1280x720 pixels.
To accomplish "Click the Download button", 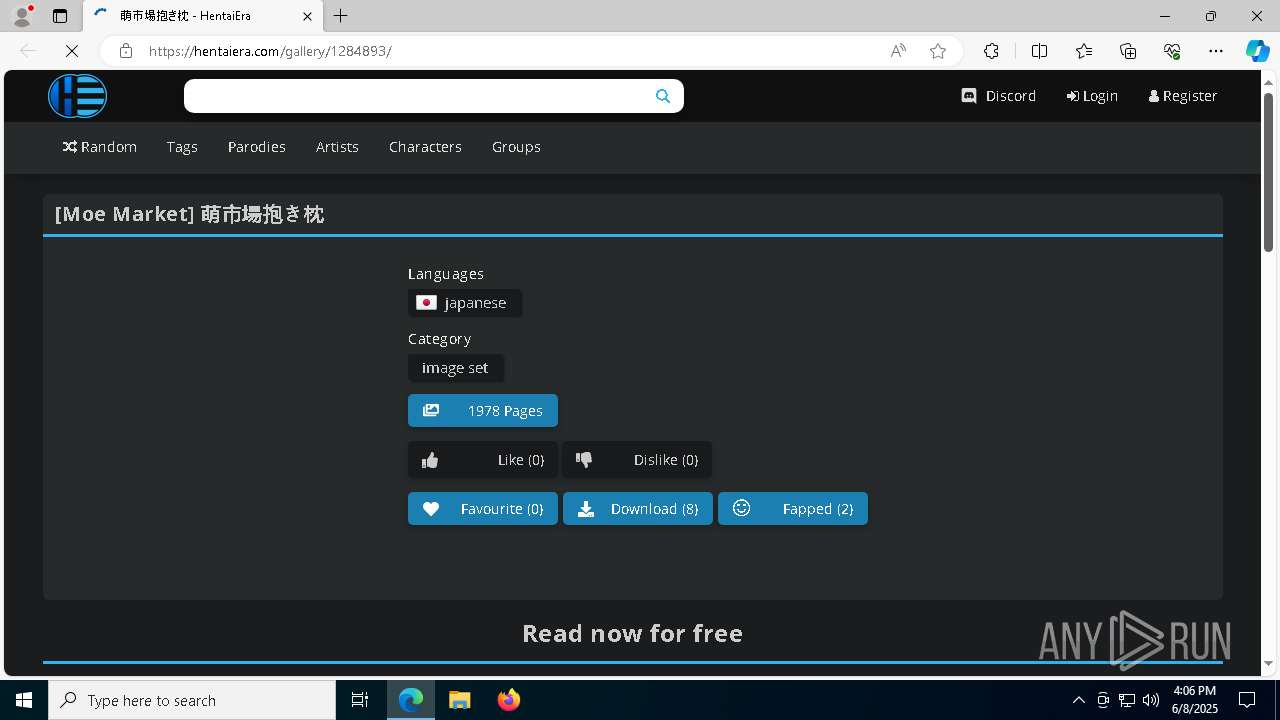I will pyautogui.click(x=638, y=509).
